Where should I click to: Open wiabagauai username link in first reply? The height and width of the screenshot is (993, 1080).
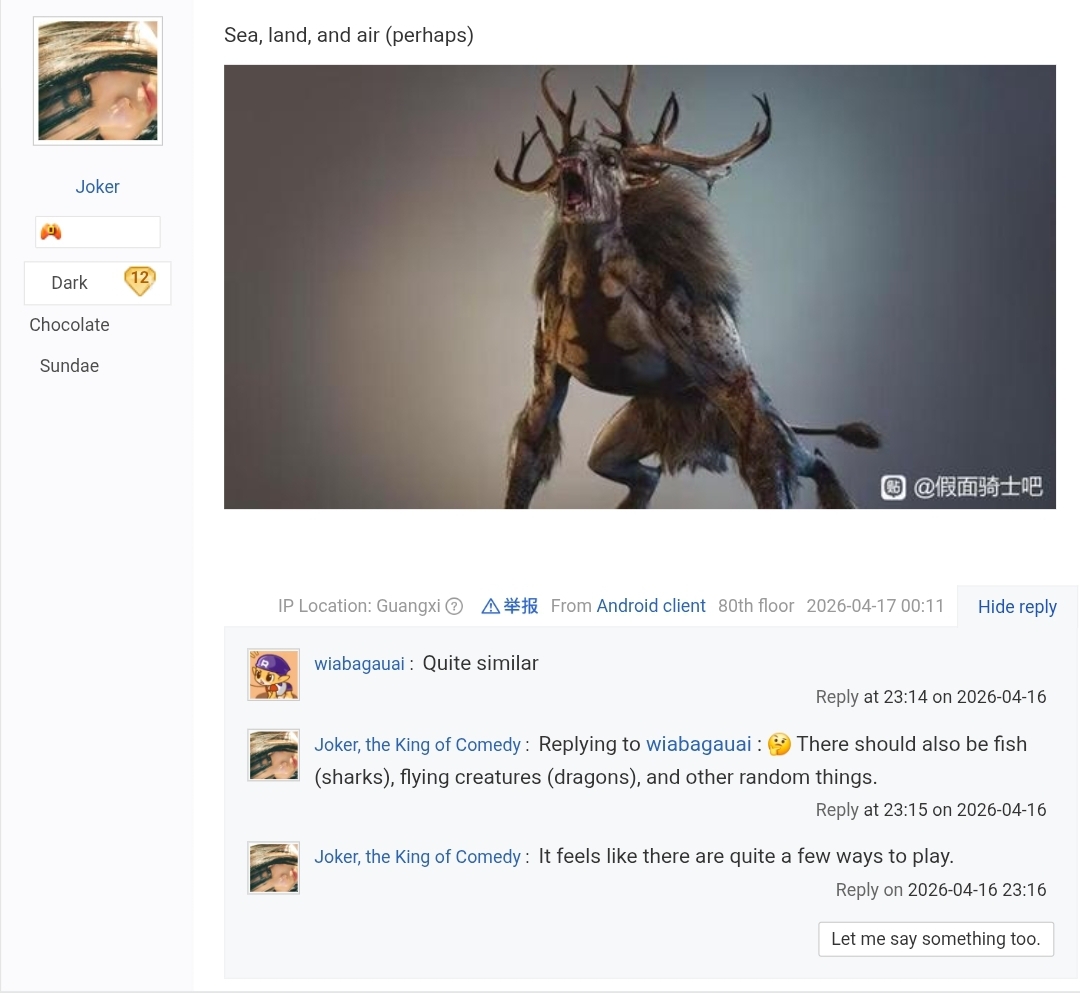tap(360, 664)
